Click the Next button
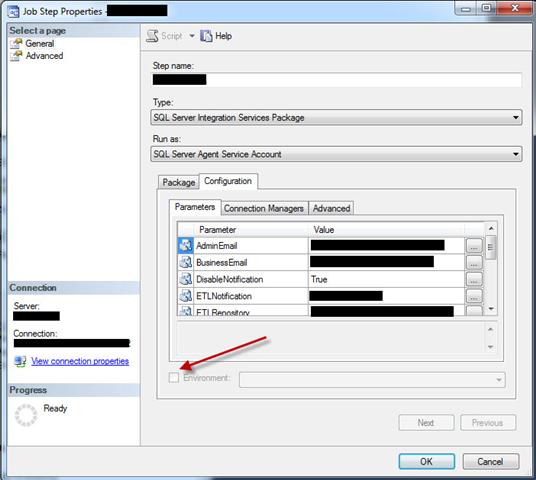This screenshot has height=480, width=536. [x=426, y=423]
